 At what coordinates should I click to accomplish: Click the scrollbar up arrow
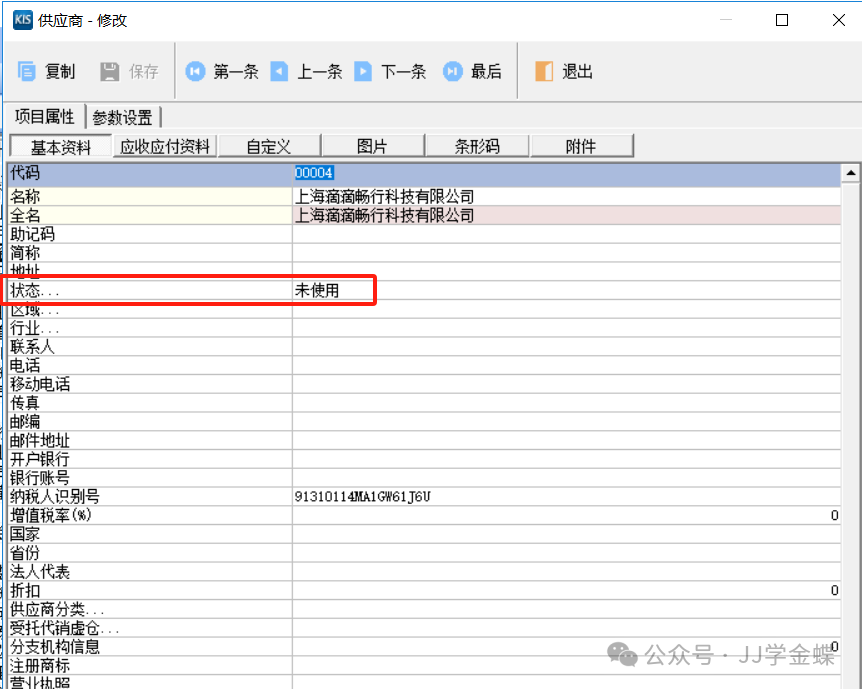pos(851,173)
